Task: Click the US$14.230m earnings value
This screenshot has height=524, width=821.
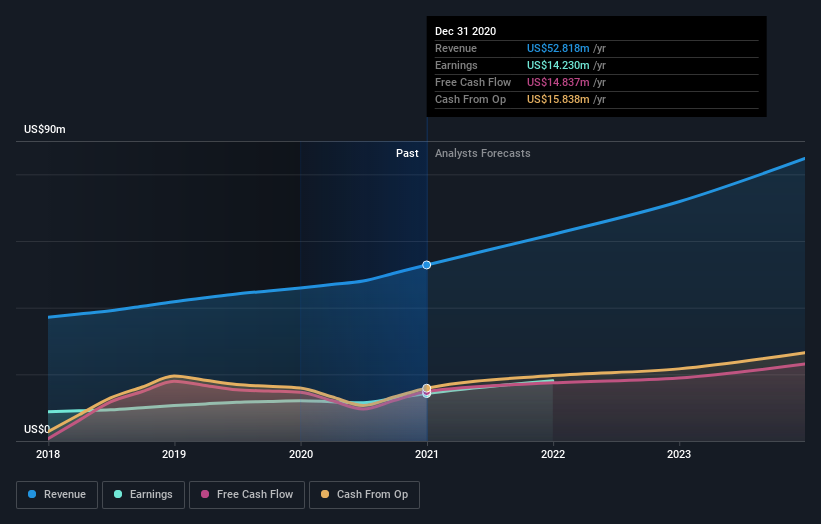Action: pyautogui.click(x=558, y=65)
